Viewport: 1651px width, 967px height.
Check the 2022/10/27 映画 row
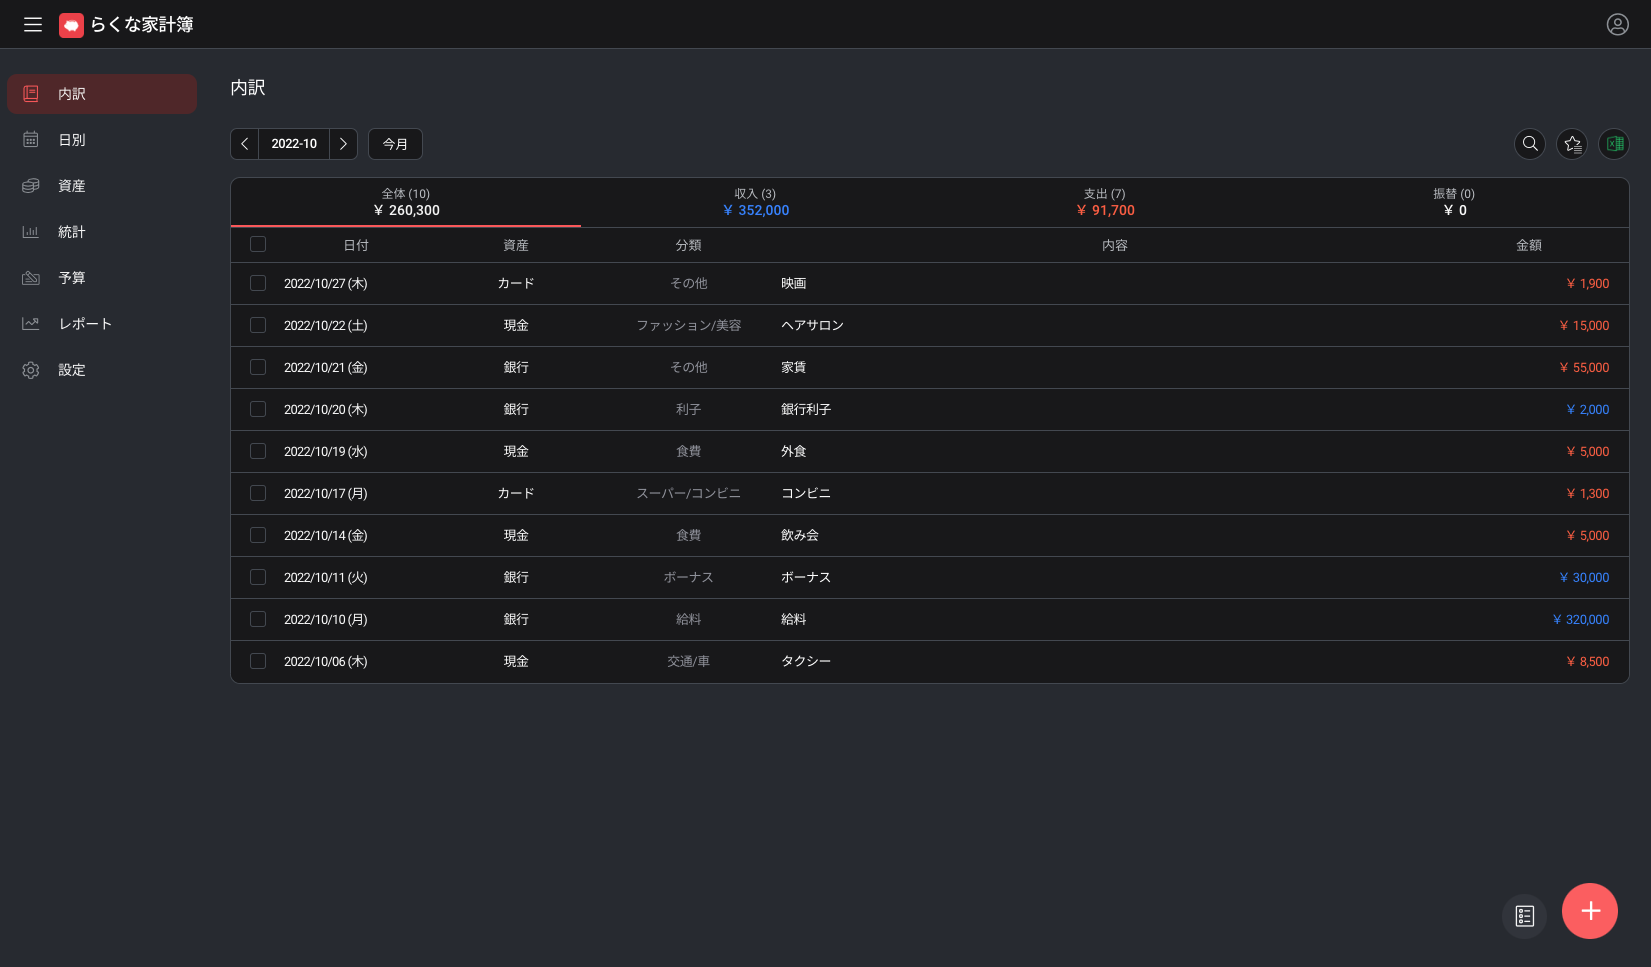tap(258, 283)
